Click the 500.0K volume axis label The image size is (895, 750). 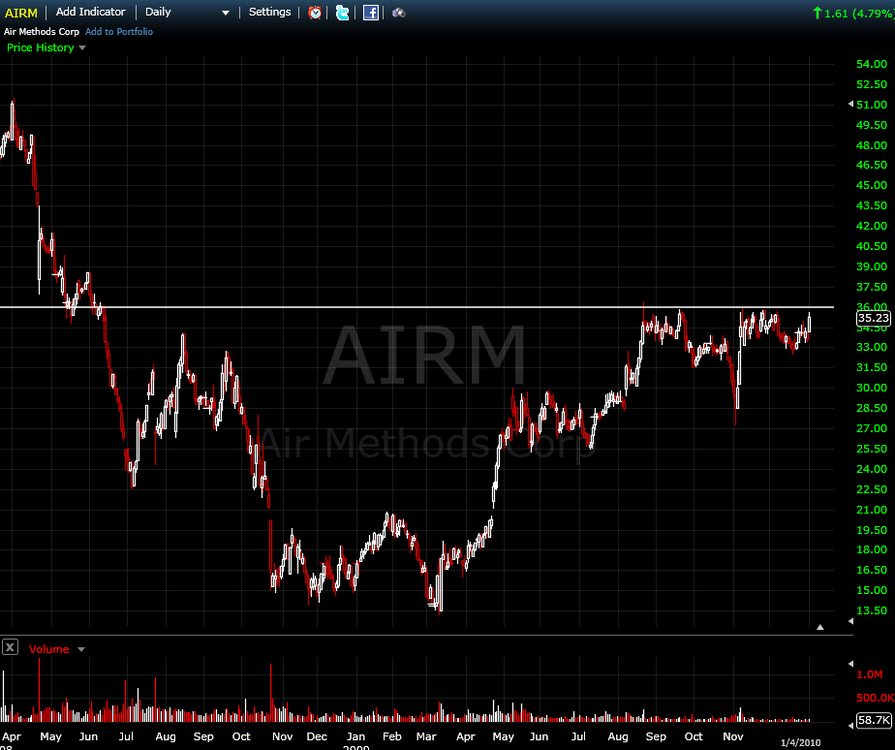coord(875,697)
